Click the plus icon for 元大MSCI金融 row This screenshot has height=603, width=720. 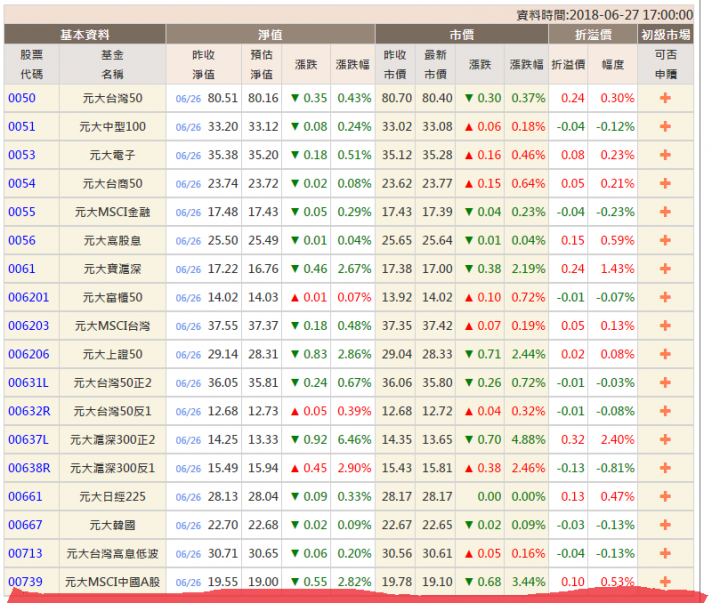[x=665, y=212]
